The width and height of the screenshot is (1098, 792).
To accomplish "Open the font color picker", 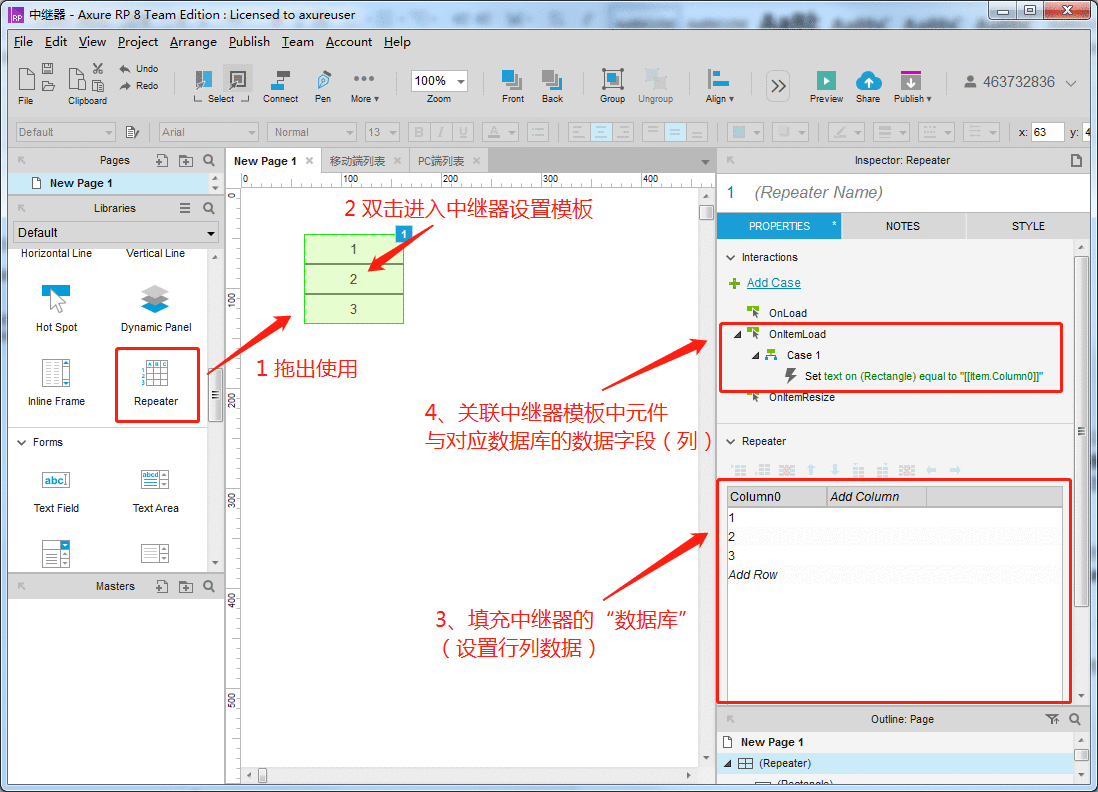I will point(501,132).
